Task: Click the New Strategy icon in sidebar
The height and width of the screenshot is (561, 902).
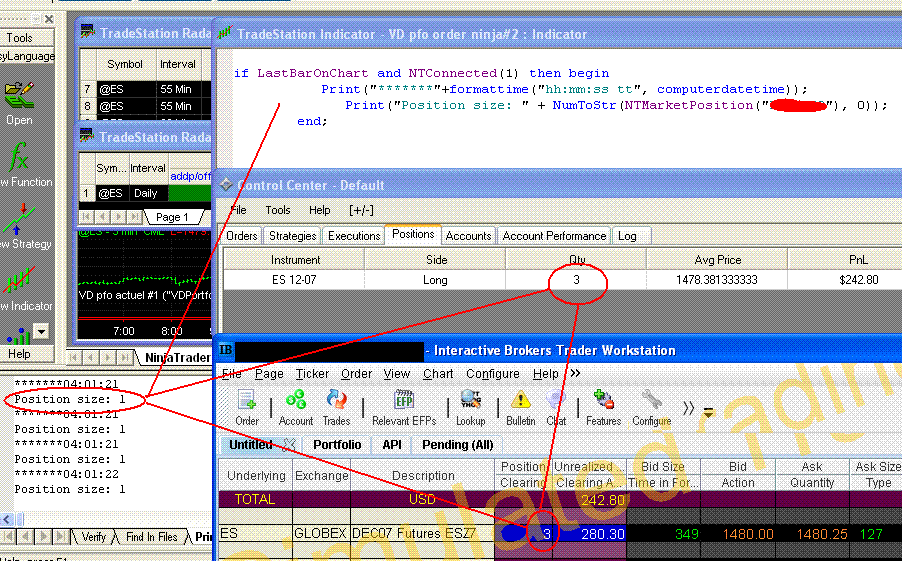Action: pyautogui.click(x=19, y=218)
